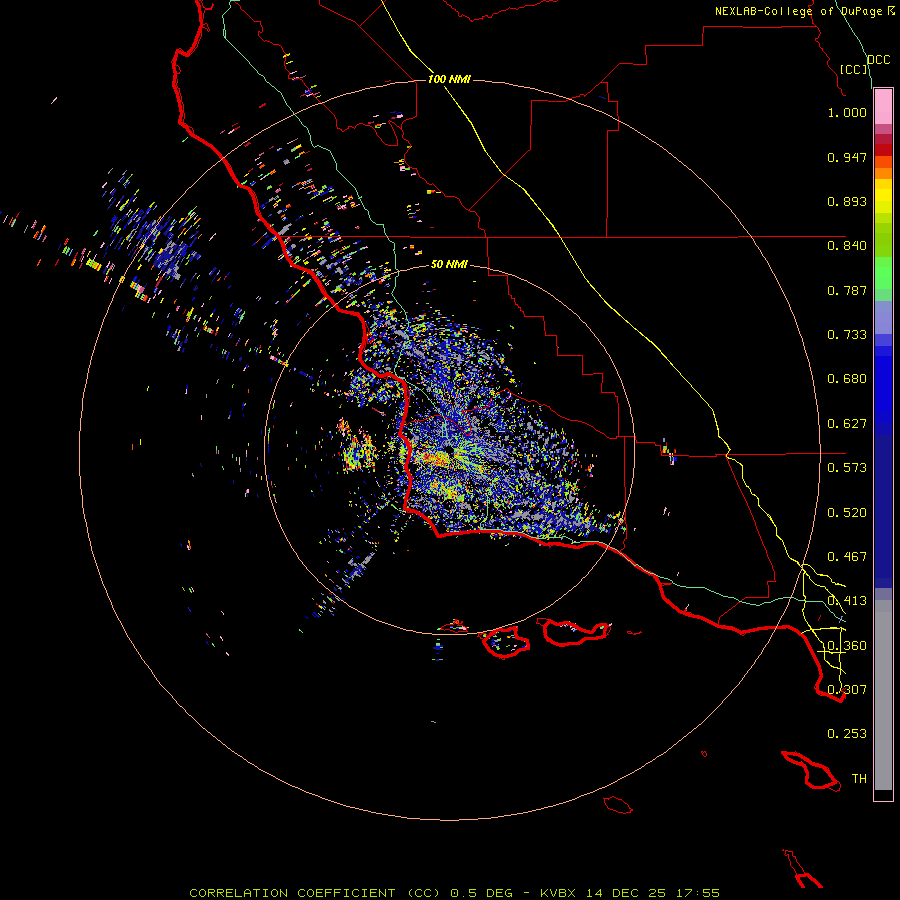Click the KVBX station identifier
The image size is (900, 900).
point(557,893)
